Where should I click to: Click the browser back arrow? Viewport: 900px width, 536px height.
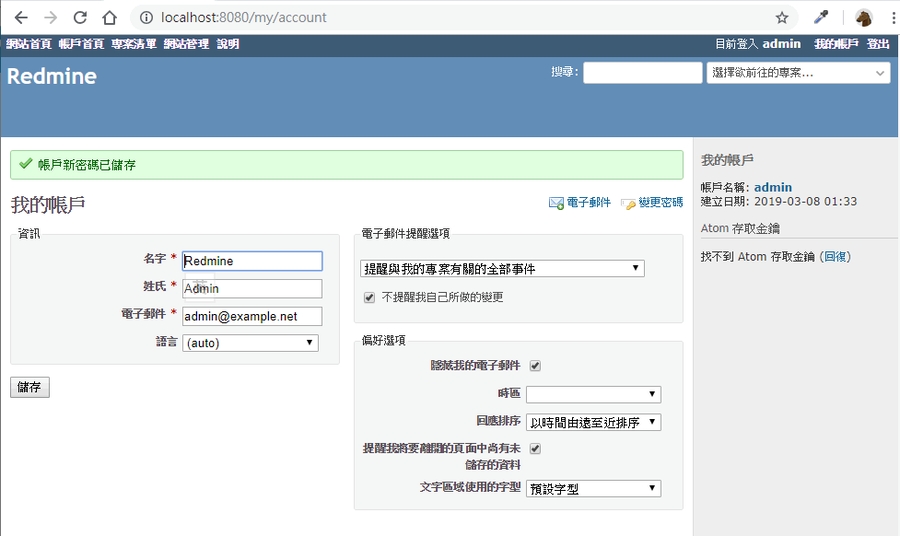(x=21, y=17)
